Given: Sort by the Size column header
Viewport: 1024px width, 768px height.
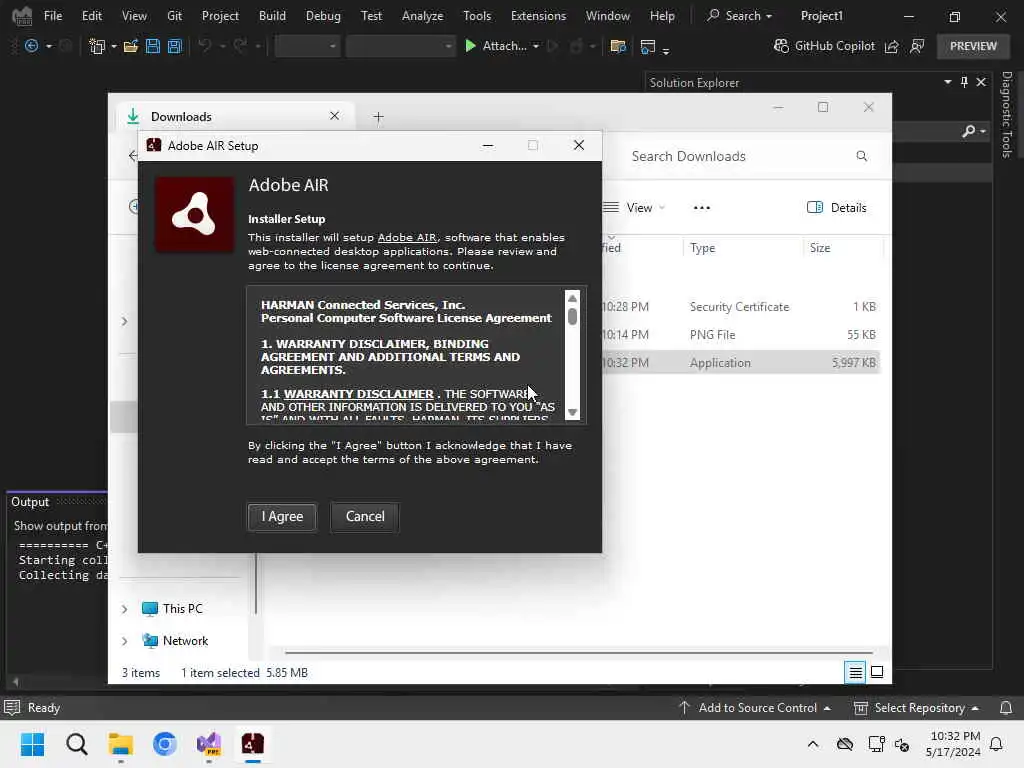Looking at the screenshot, I should 820,248.
